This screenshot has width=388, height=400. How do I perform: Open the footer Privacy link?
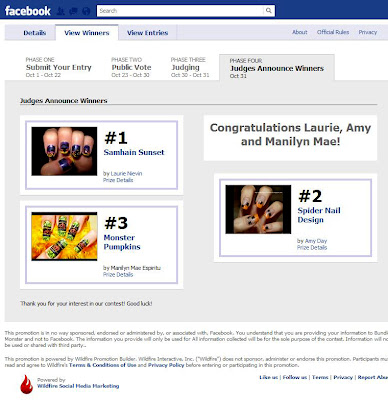pyautogui.click(x=343, y=377)
